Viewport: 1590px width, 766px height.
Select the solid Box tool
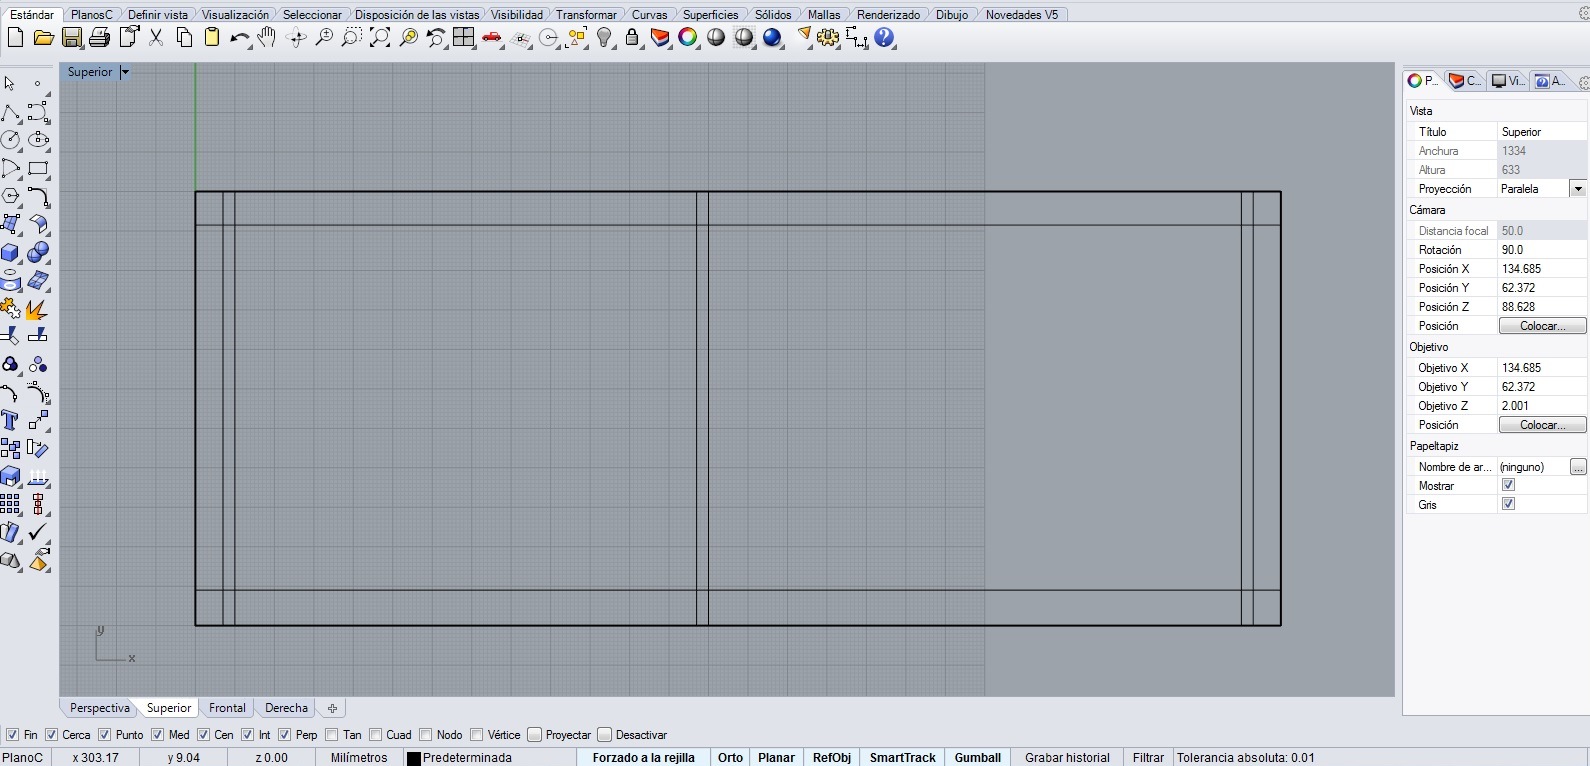(11, 252)
